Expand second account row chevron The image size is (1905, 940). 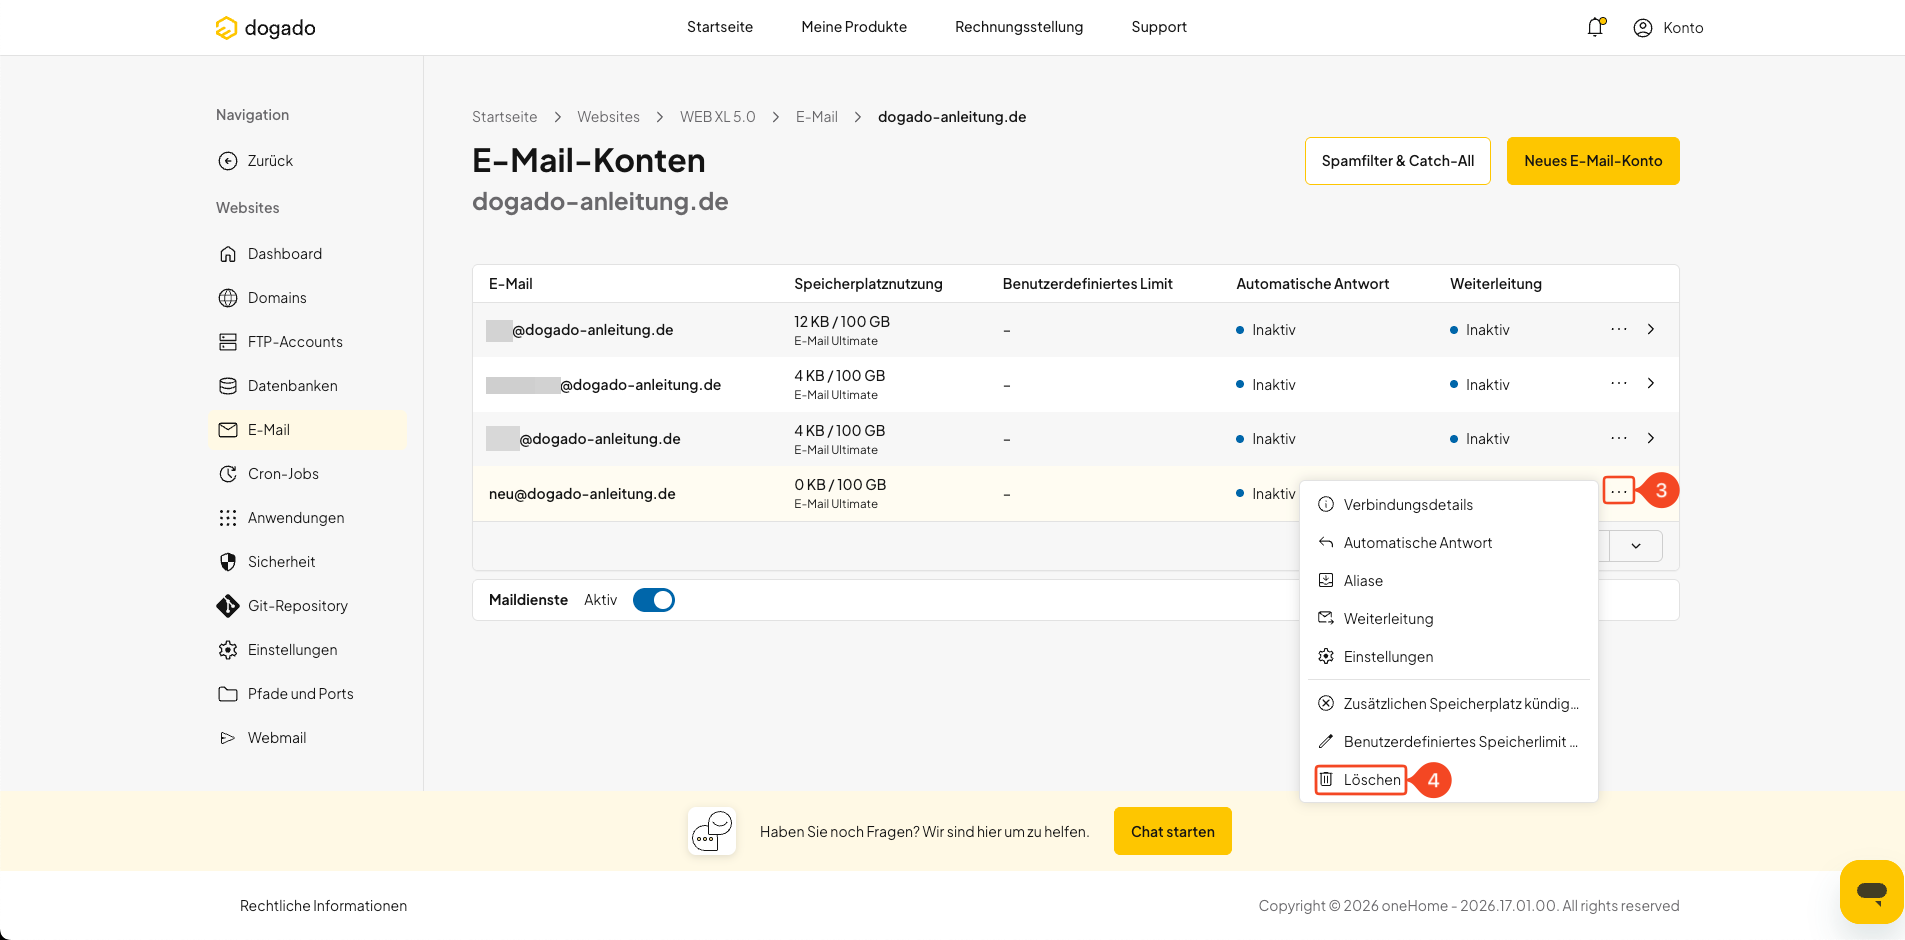[1651, 384]
